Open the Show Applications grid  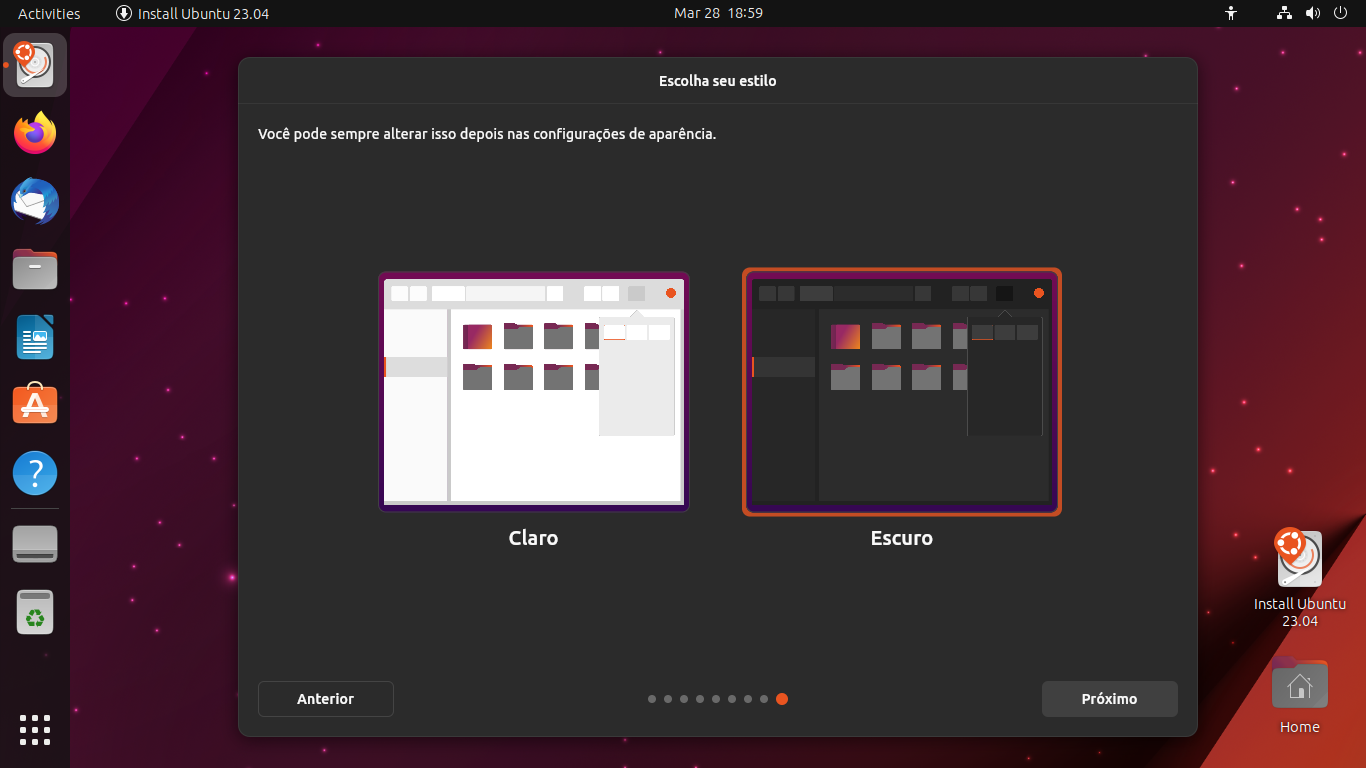(34, 730)
